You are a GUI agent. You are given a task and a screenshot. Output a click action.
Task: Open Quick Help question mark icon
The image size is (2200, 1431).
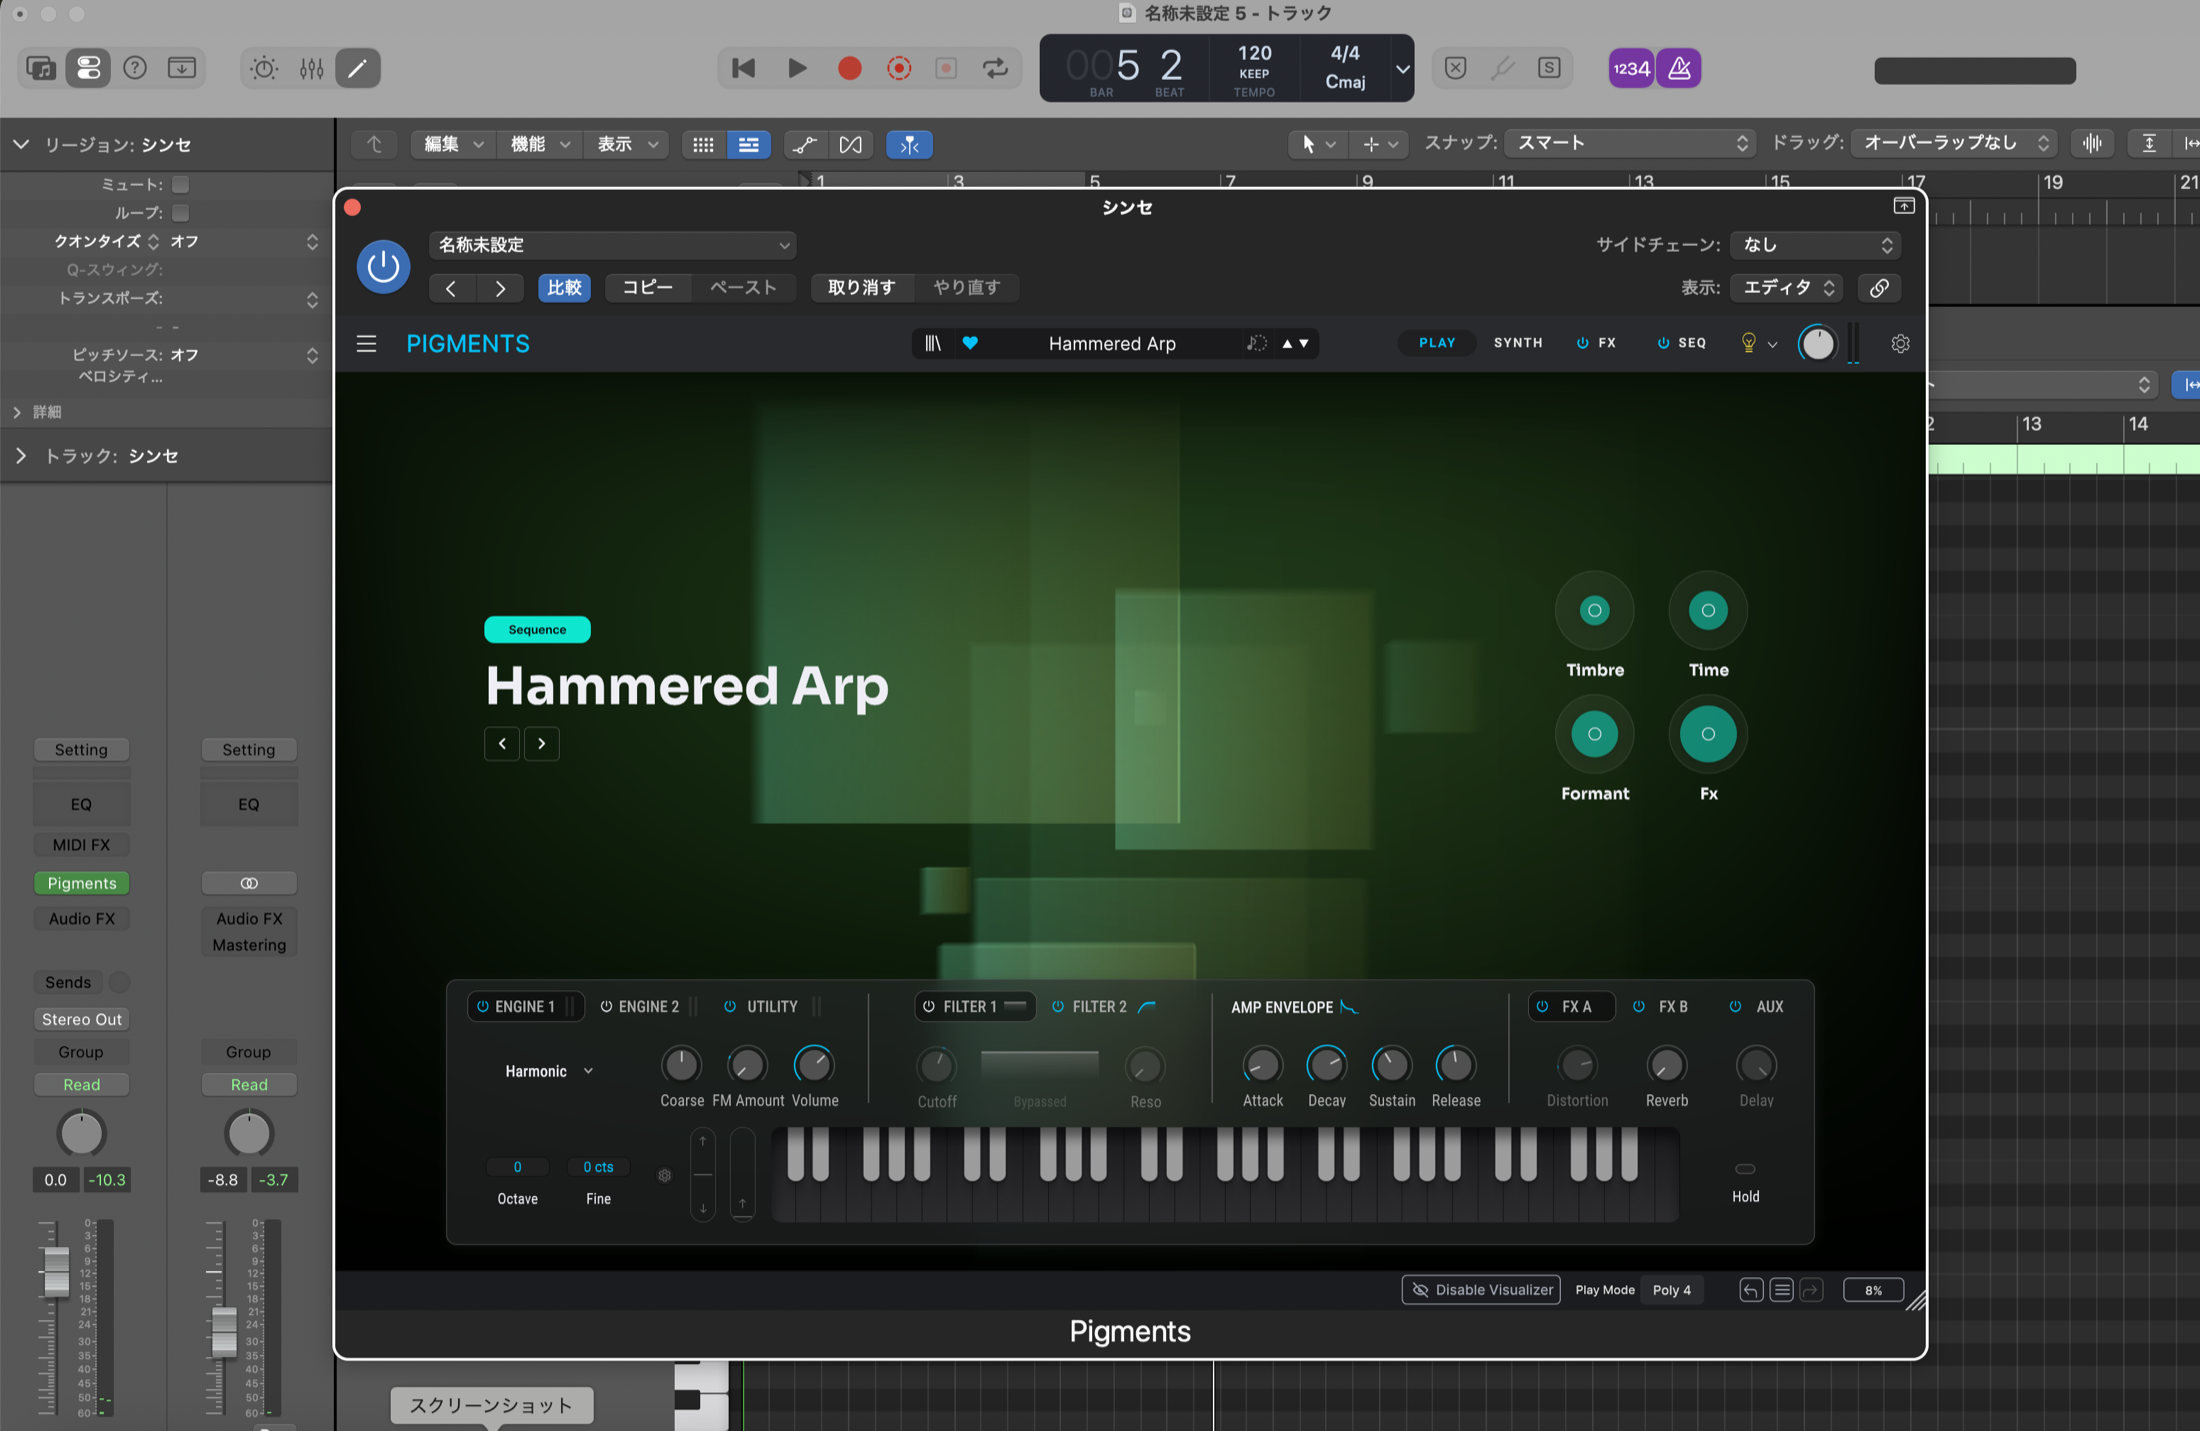pyautogui.click(x=134, y=68)
